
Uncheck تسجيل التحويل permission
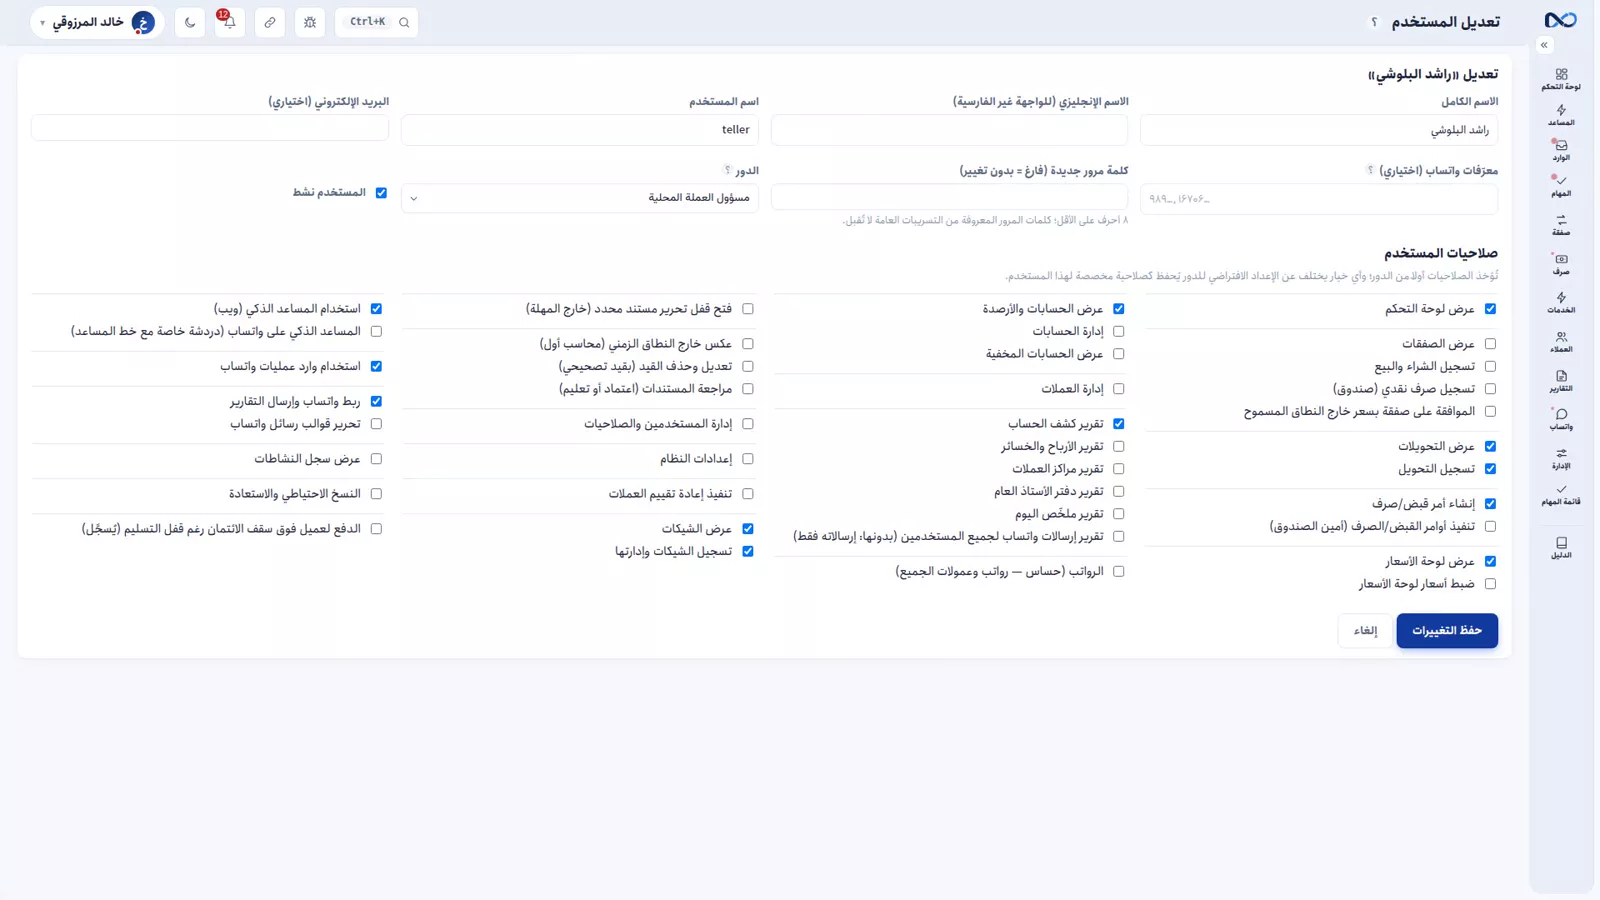coord(1490,469)
